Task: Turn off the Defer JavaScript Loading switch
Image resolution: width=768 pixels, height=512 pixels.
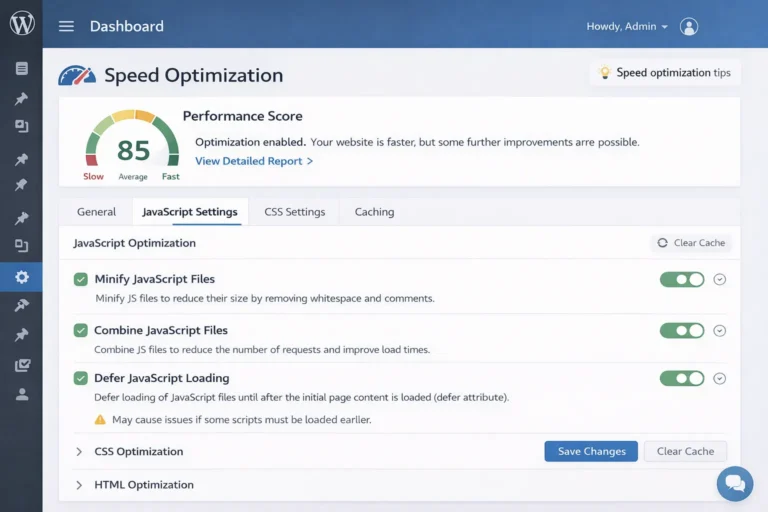Action: pos(682,378)
